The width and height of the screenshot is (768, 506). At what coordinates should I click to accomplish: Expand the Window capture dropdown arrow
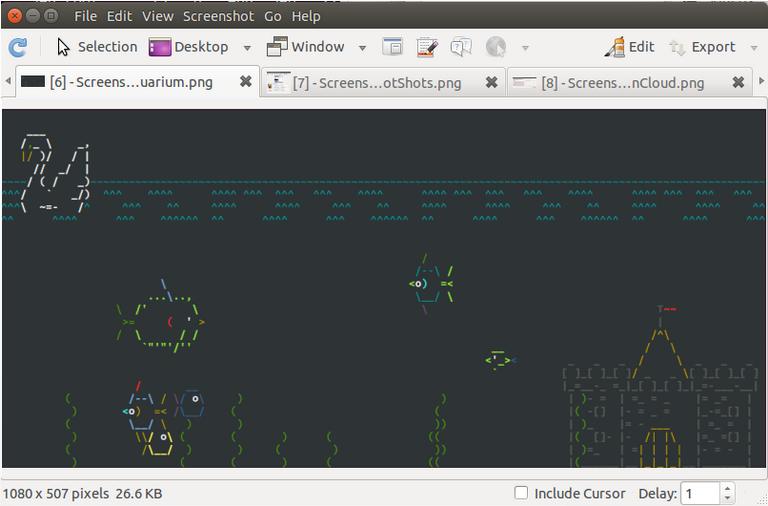pos(362,48)
